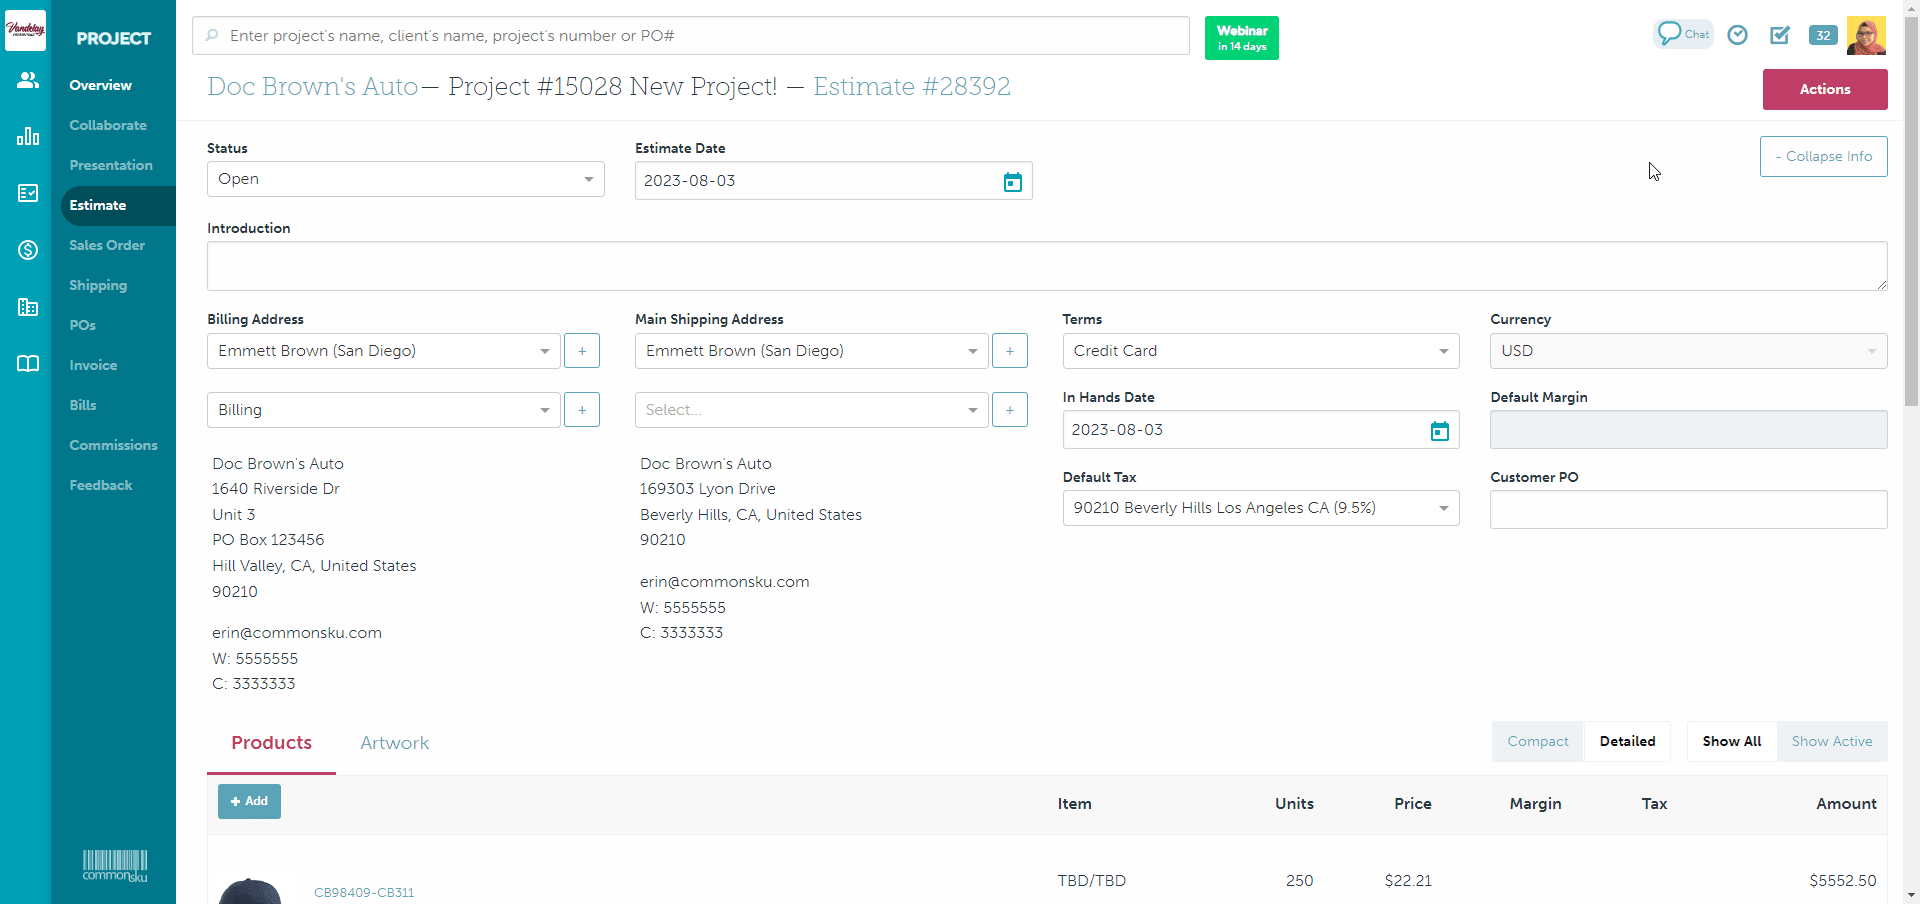Open the Default Tax dropdown
This screenshot has height=904, width=1920.
tap(1259, 507)
